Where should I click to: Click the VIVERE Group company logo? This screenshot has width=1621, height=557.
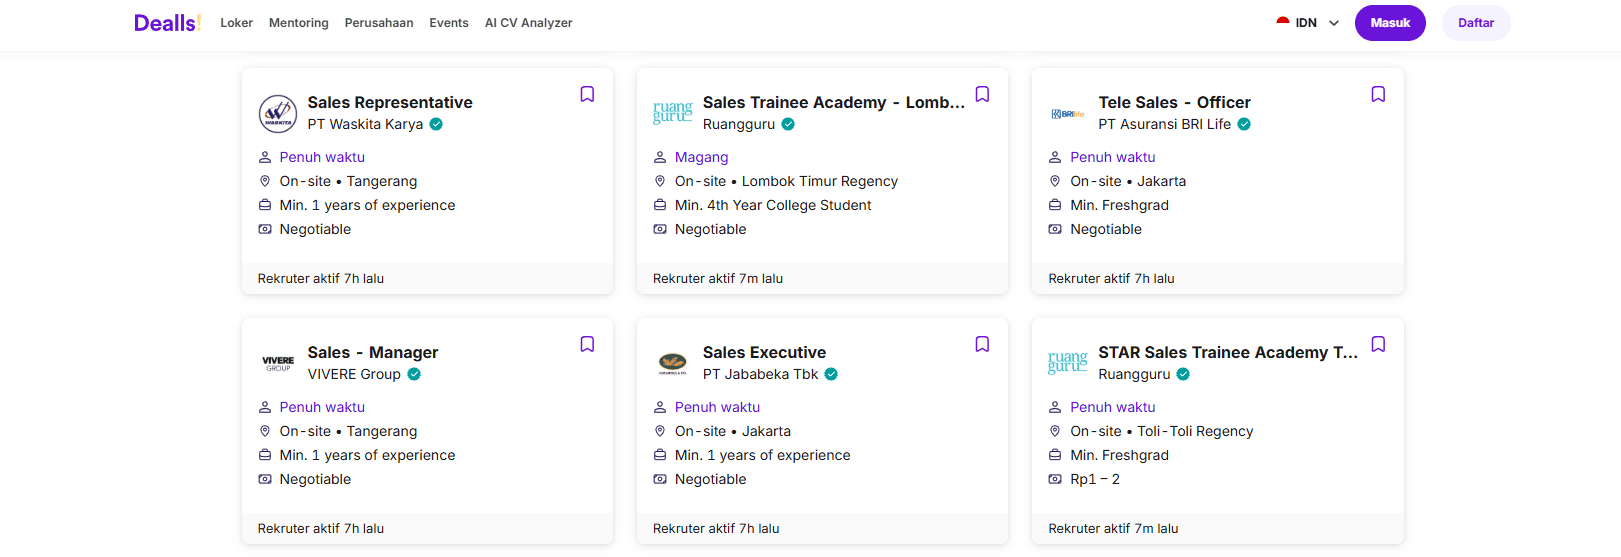point(278,364)
